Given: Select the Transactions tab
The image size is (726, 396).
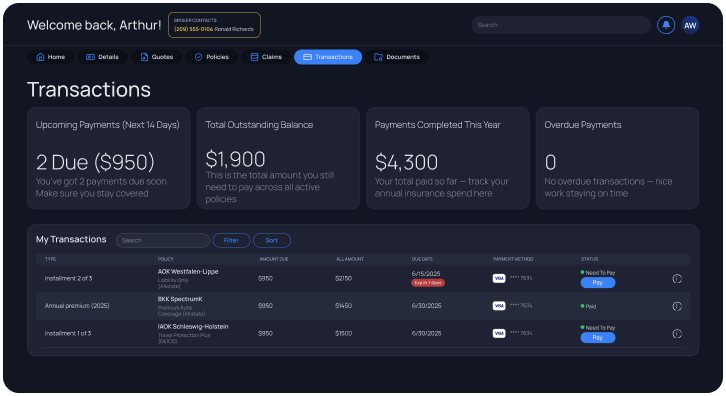Looking at the screenshot, I should coord(328,57).
